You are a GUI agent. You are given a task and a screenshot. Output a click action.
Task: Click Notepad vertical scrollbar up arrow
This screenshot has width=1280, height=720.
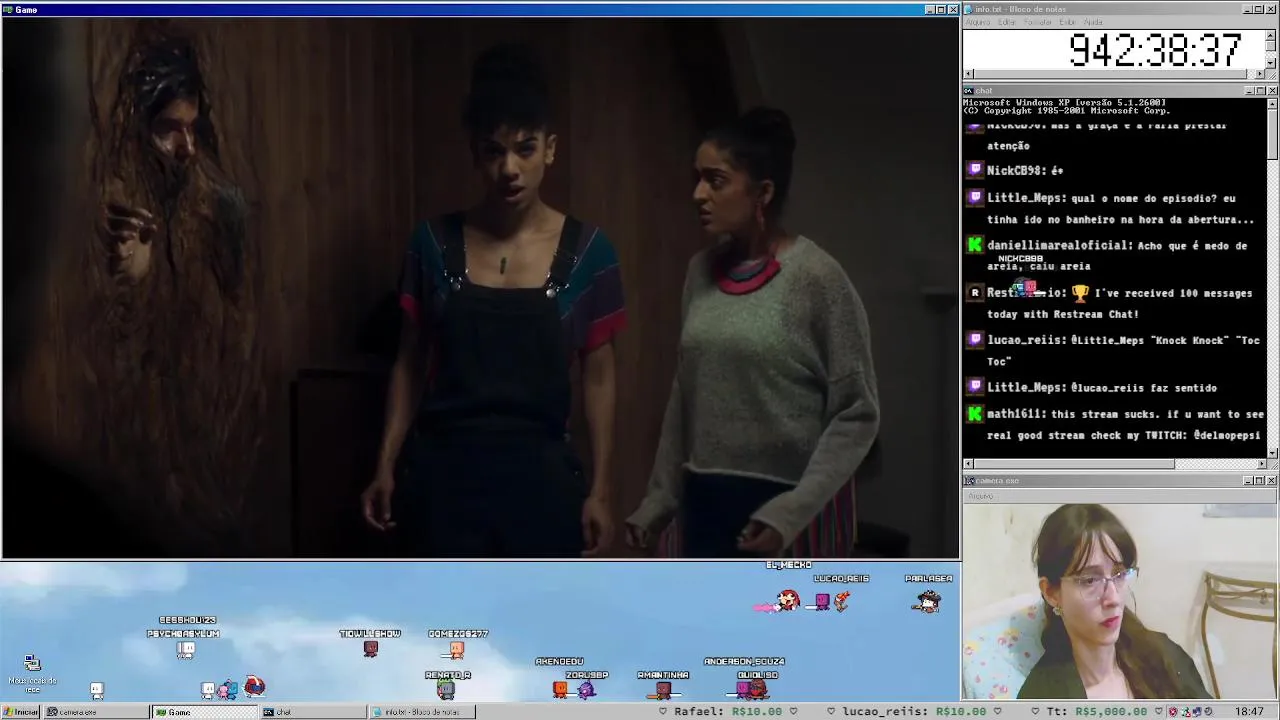(1271, 34)
